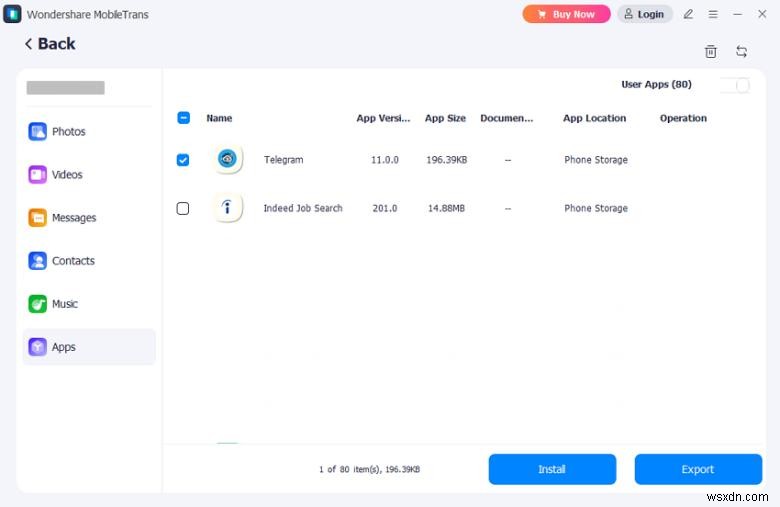Click the User Apps (80) label

point(656,84)
